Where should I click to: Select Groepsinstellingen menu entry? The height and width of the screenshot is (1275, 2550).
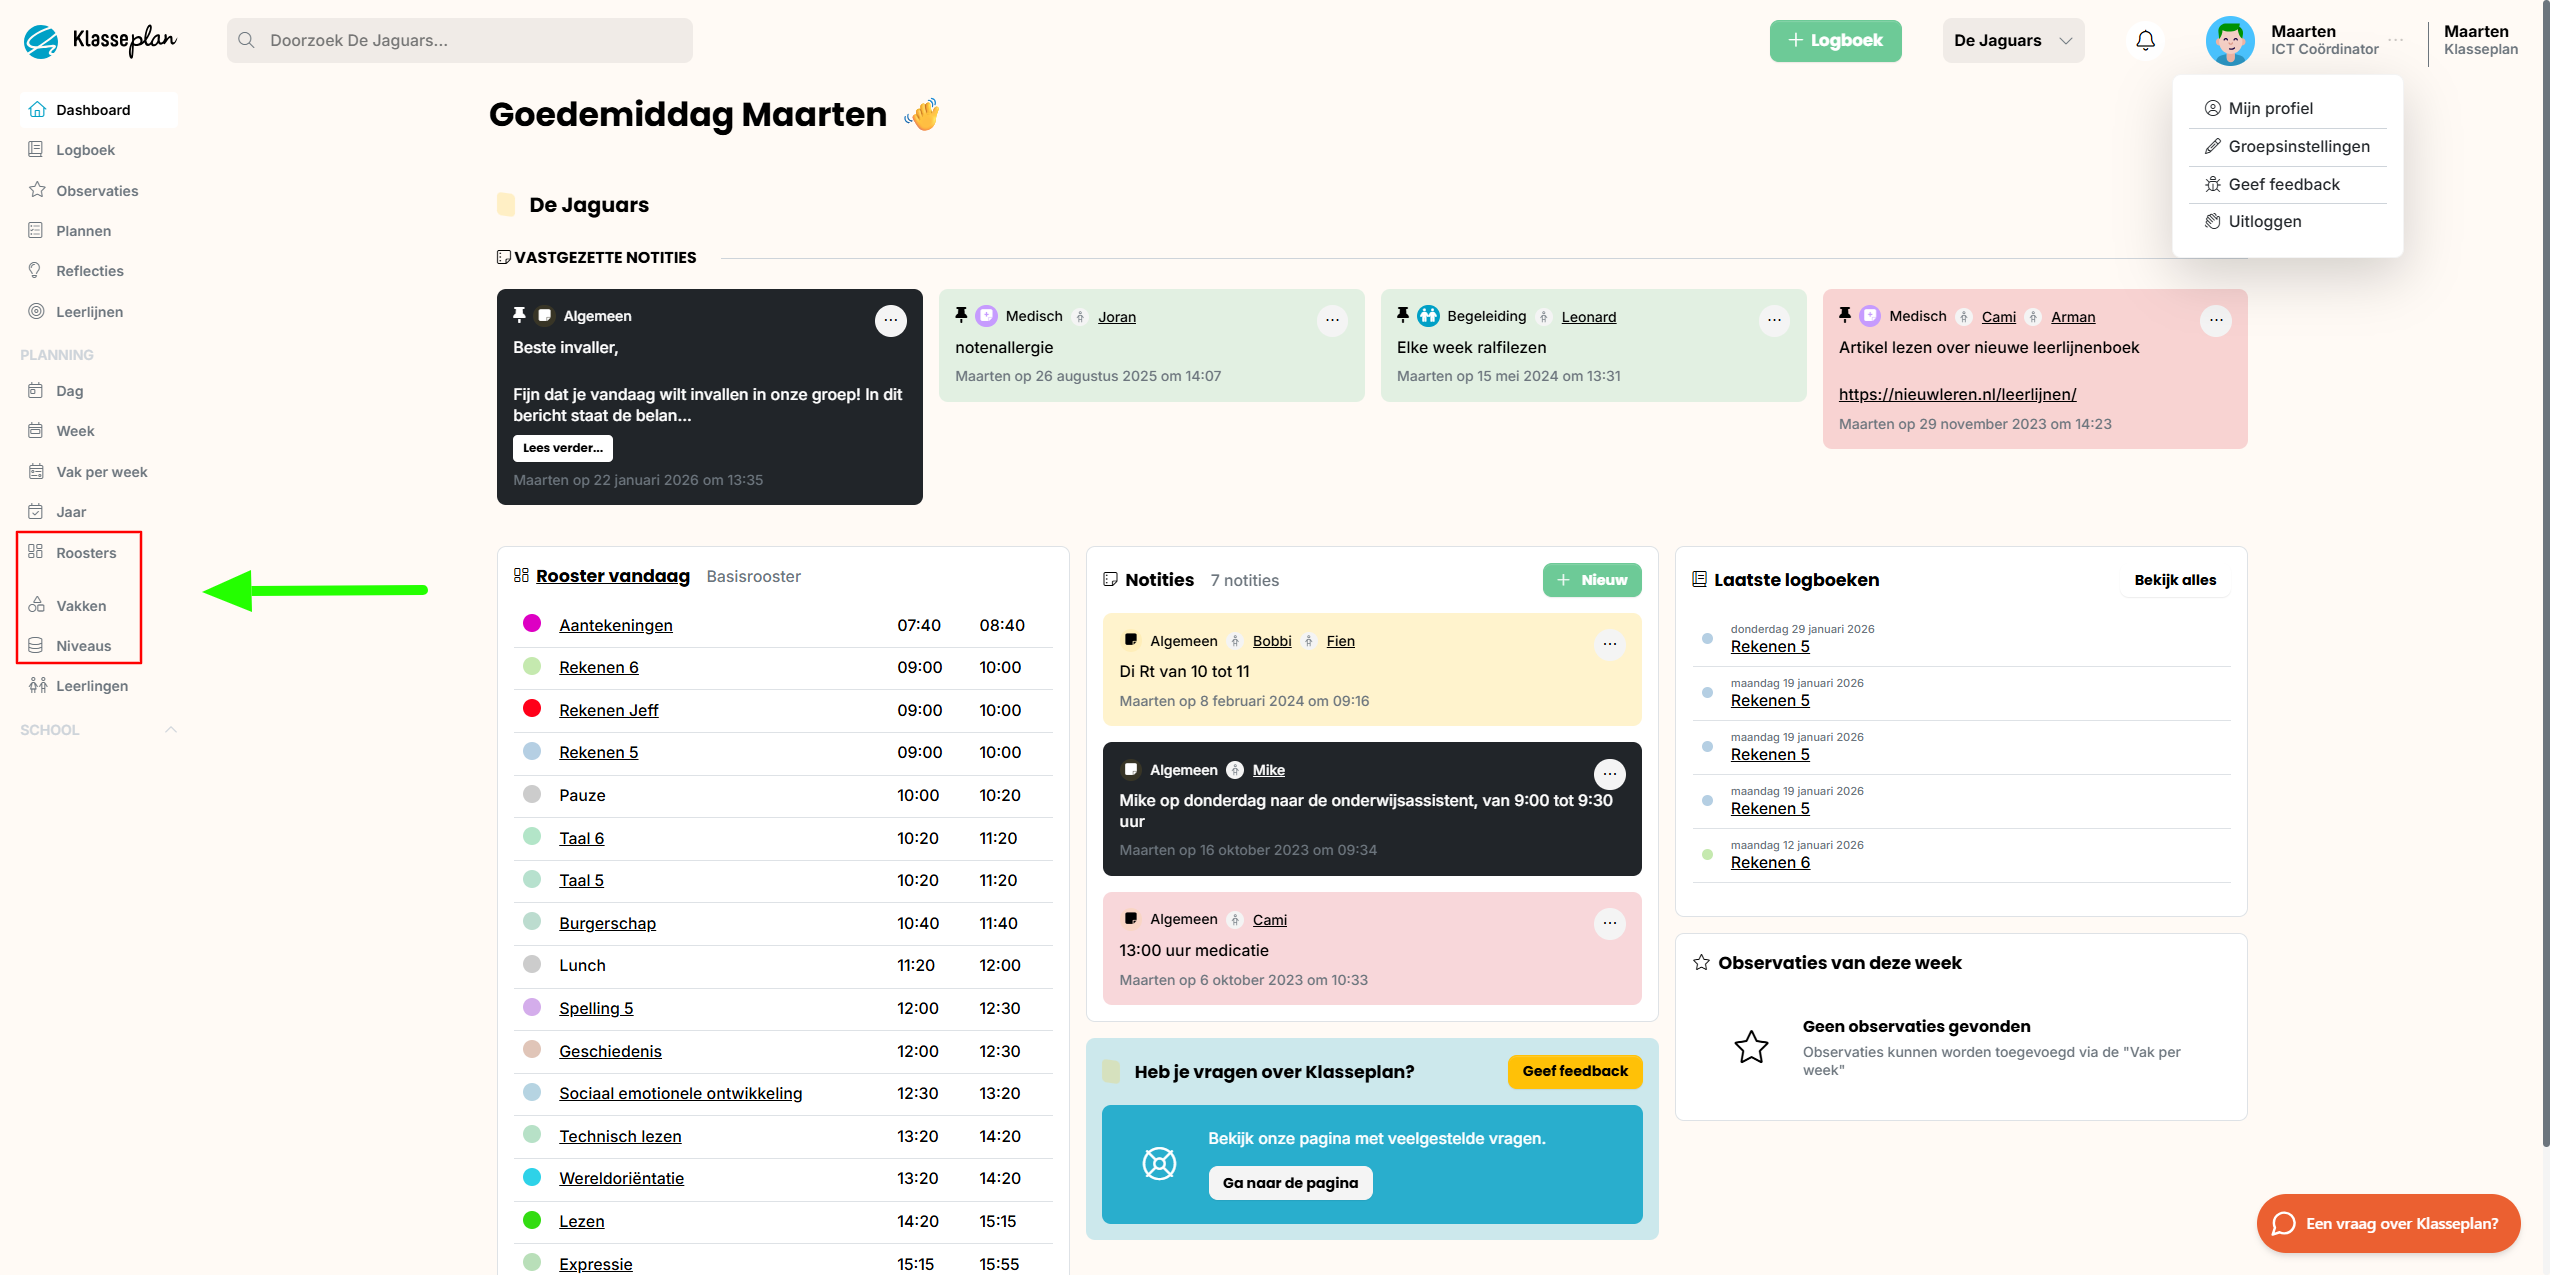point(2298,146)
